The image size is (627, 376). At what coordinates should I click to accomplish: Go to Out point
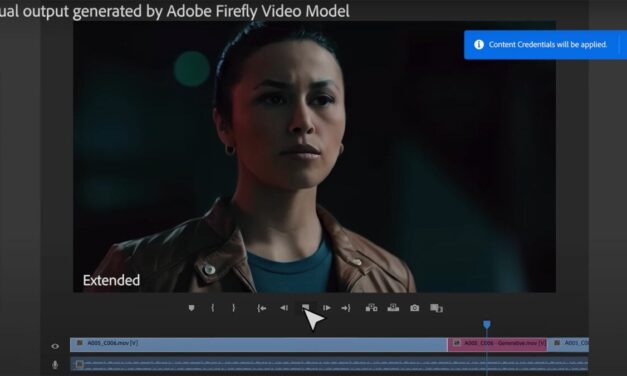point(346,308)
